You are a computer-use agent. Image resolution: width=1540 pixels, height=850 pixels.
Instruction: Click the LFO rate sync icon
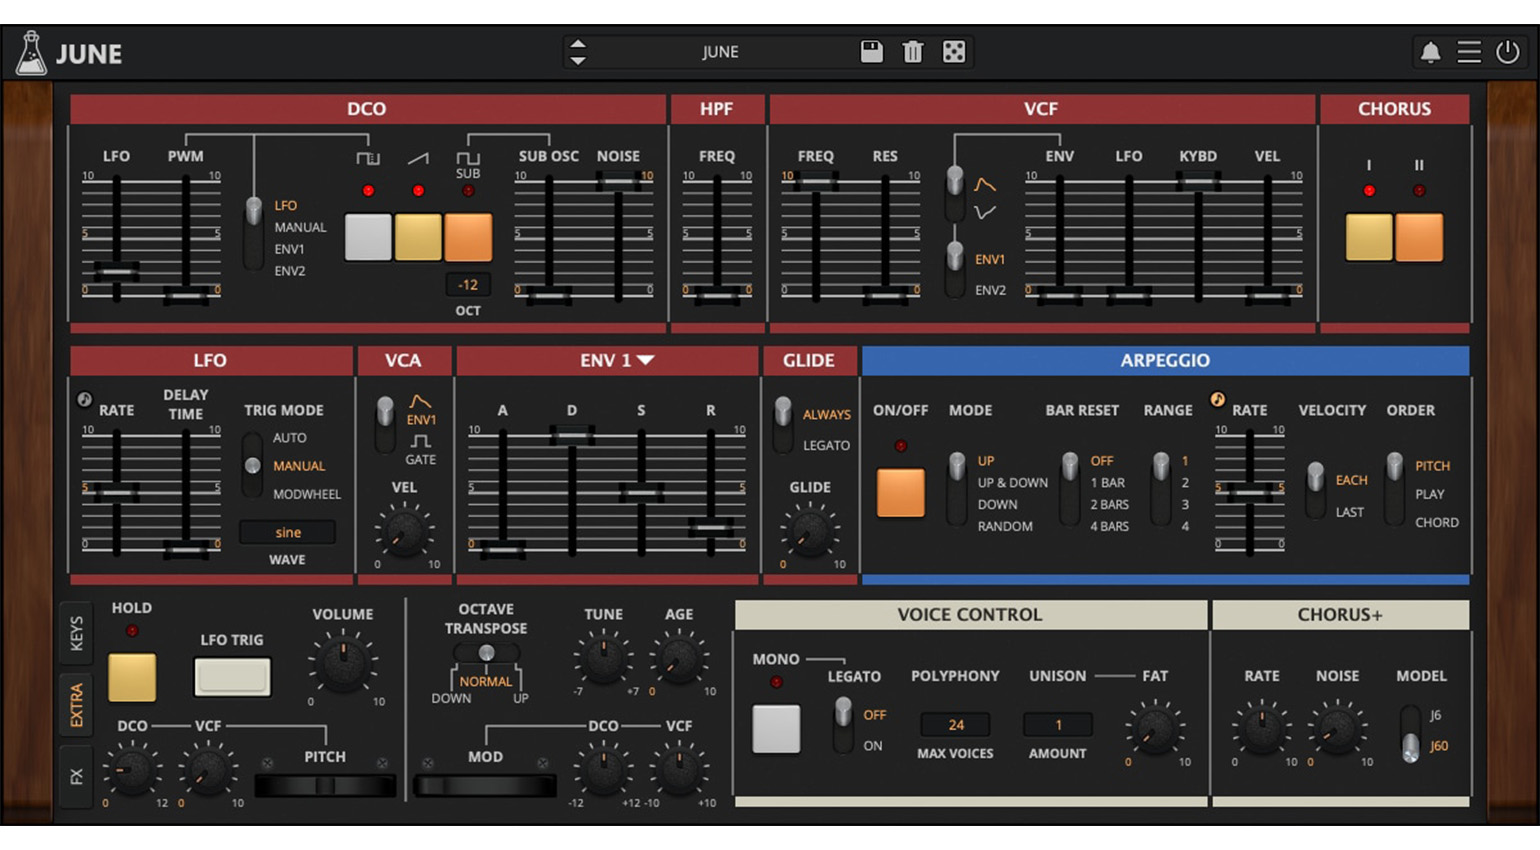point(85,400)
